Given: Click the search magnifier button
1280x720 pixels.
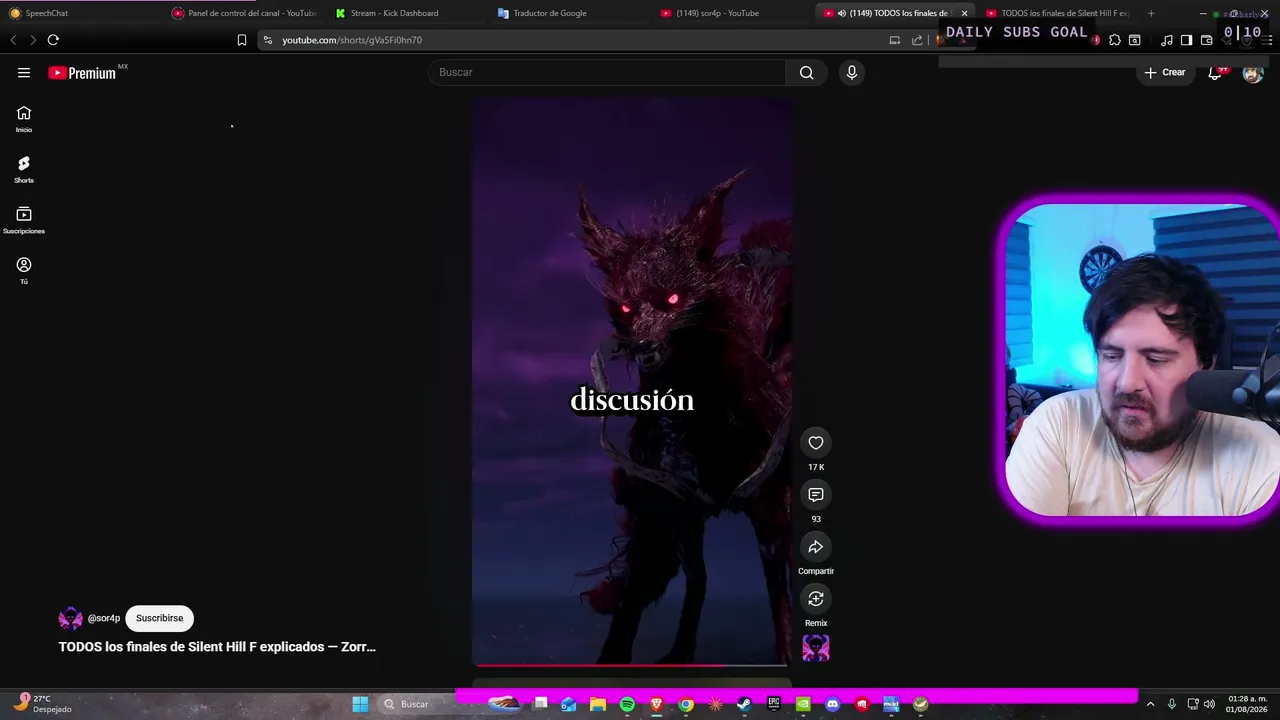Looking at the screenshot, I should 807,72.
